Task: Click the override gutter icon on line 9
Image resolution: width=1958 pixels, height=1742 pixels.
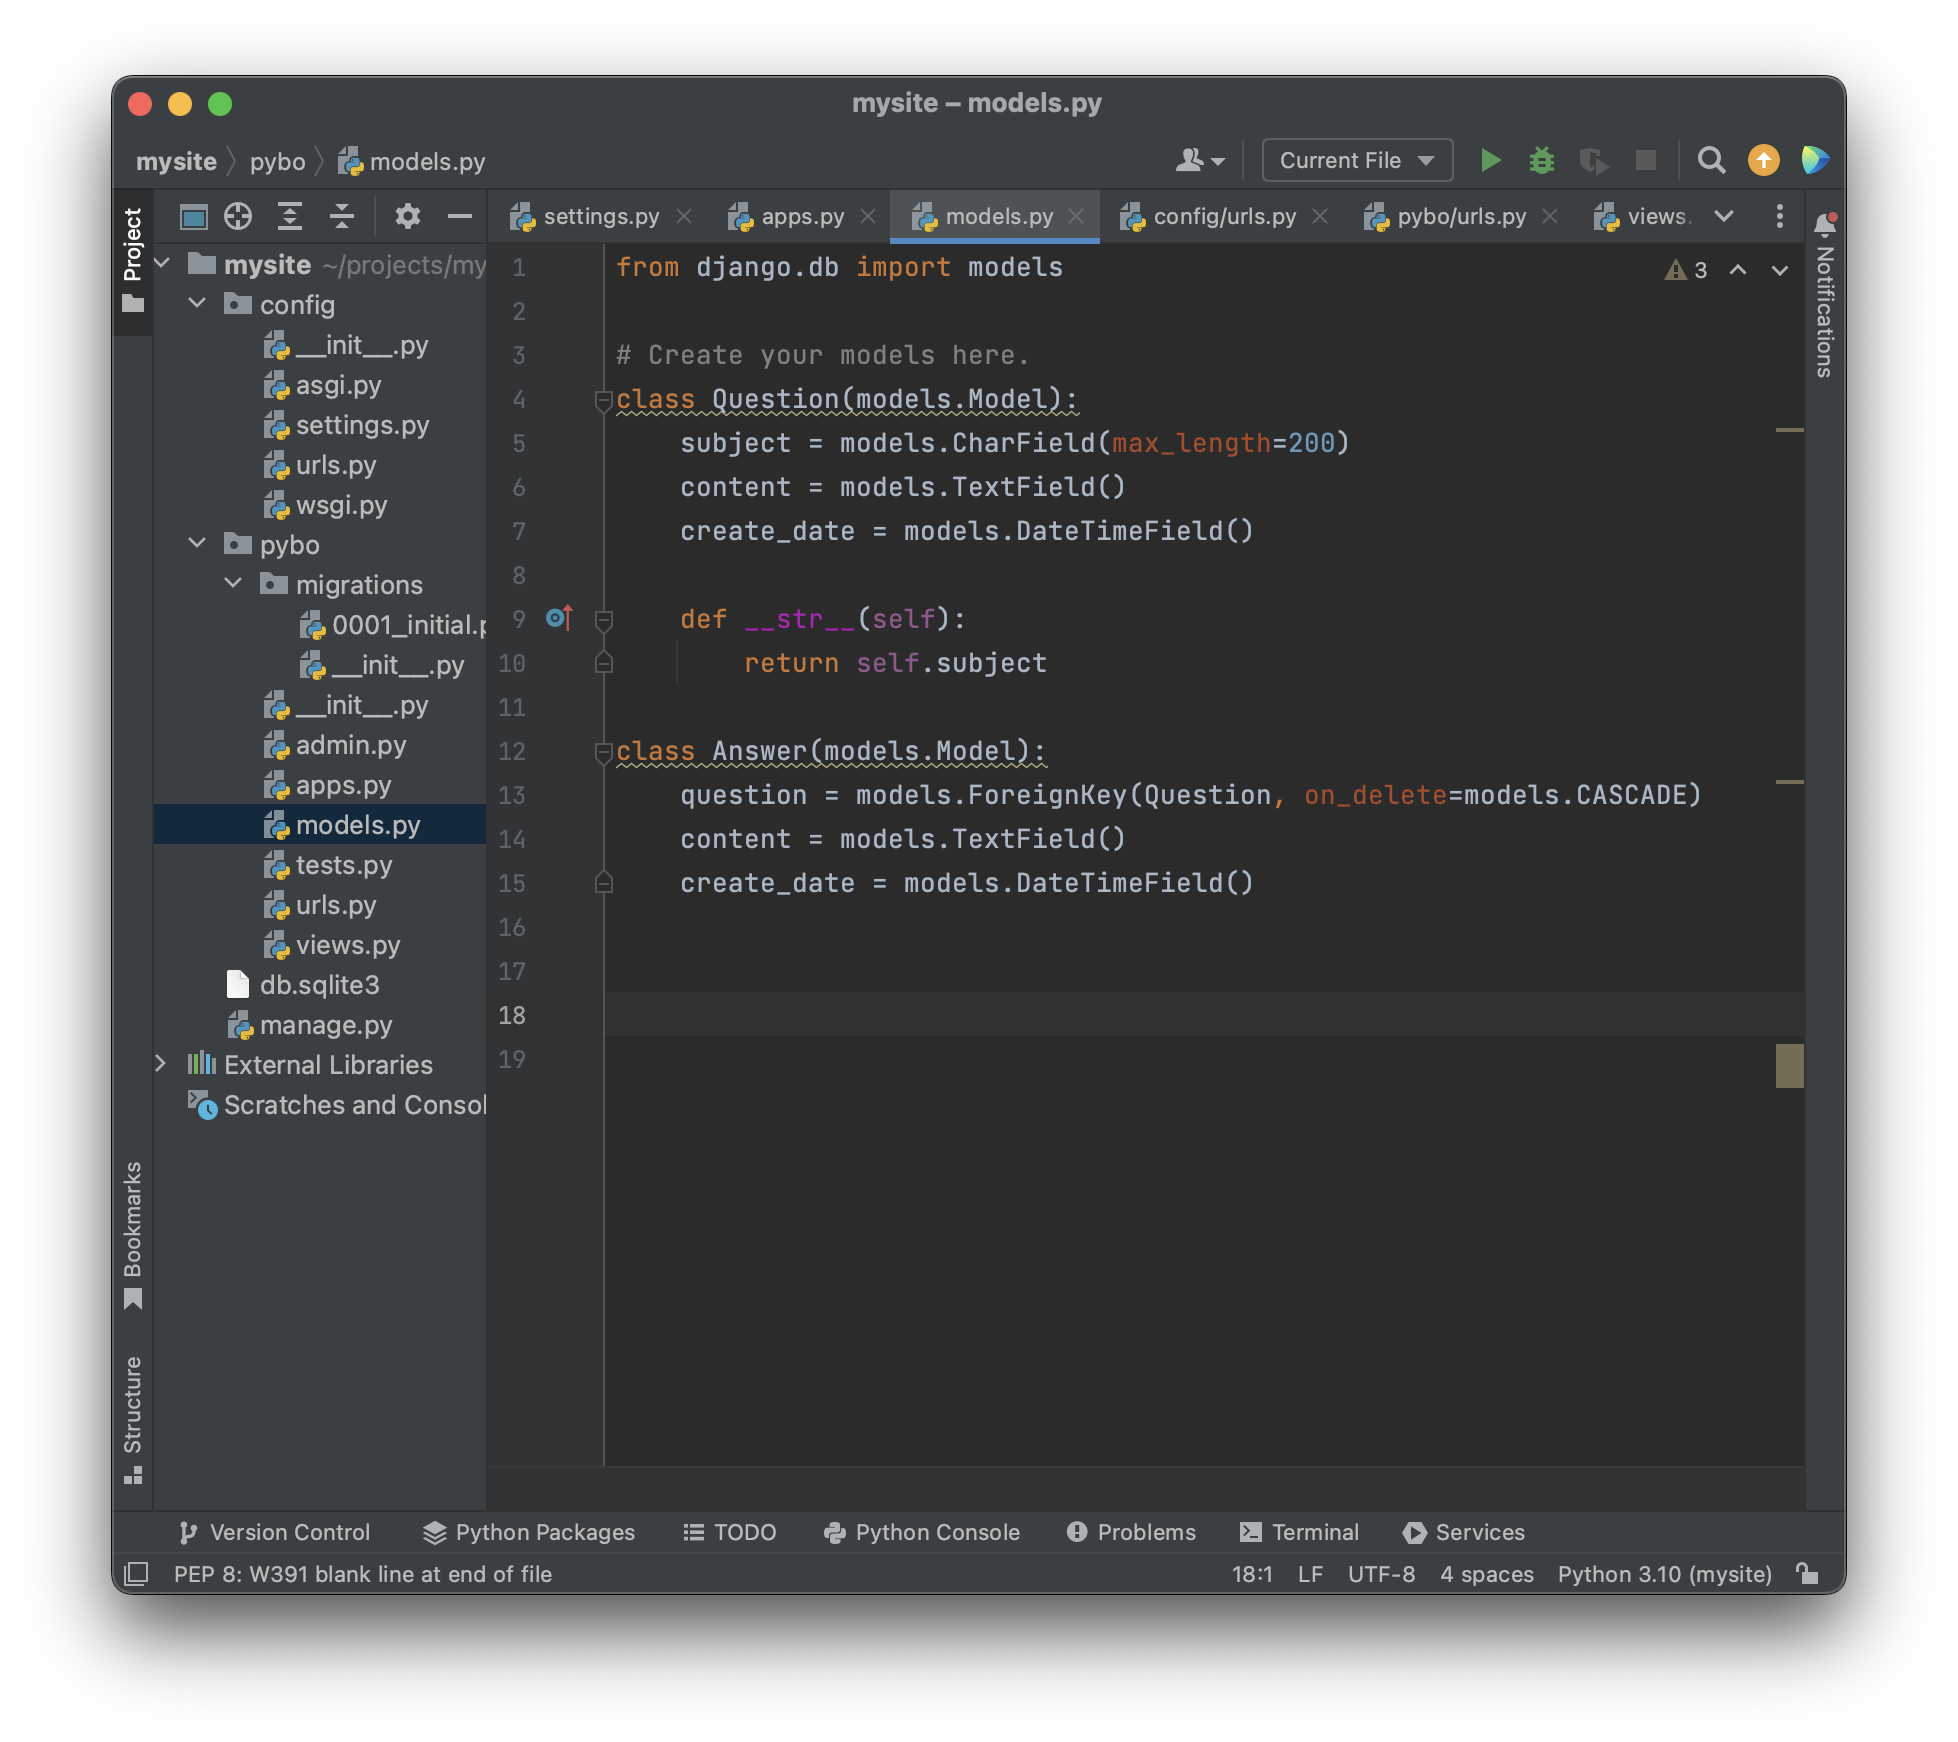Action: click(559, 619)
